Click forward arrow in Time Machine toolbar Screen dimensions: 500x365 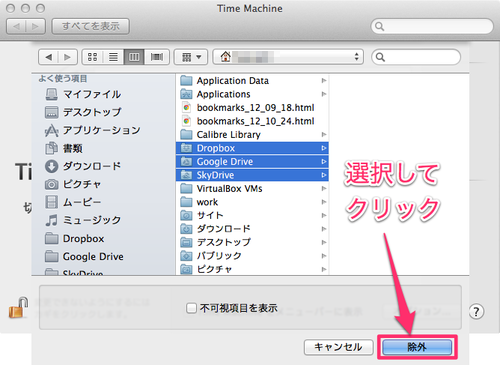pyautogui.click(x=35, y=26)
